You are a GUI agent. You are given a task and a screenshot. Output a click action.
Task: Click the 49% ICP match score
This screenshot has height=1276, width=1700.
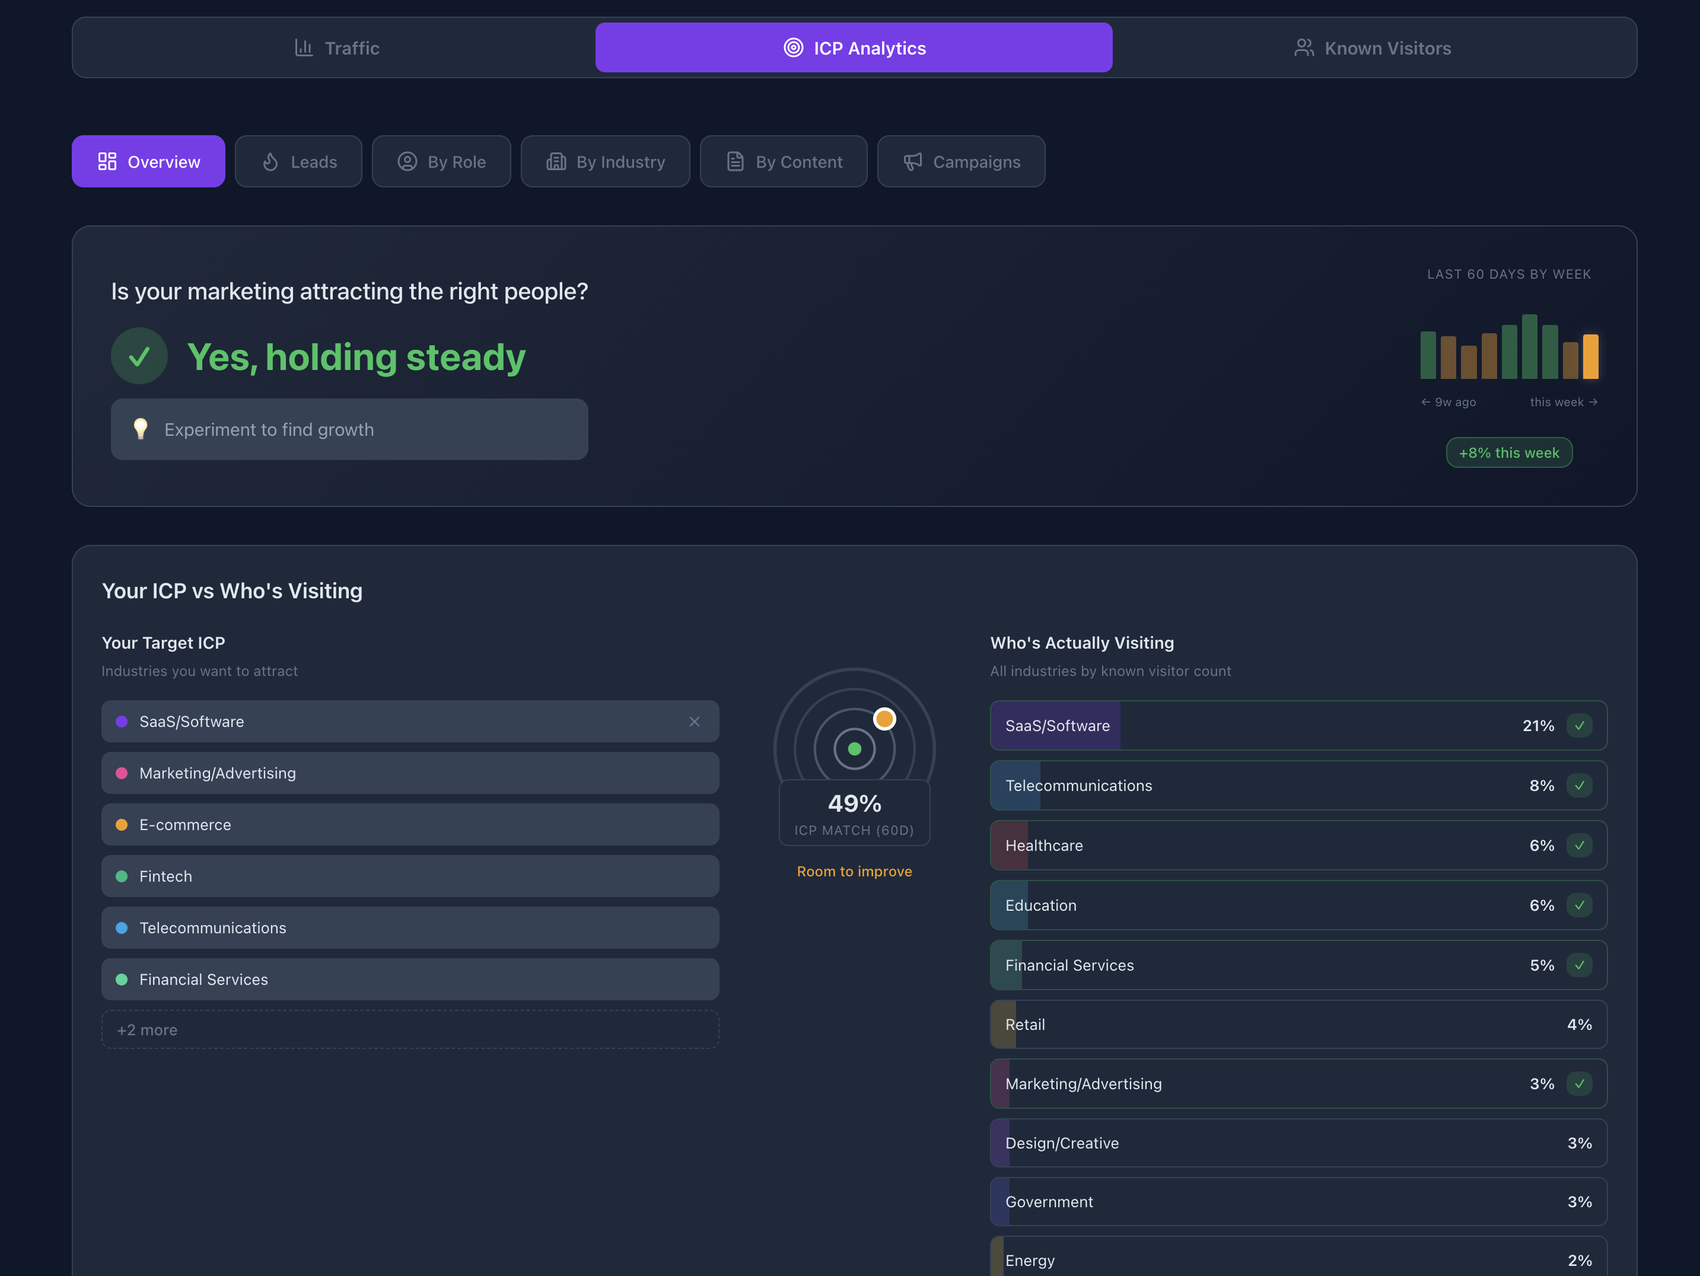(x=855, y=804)
